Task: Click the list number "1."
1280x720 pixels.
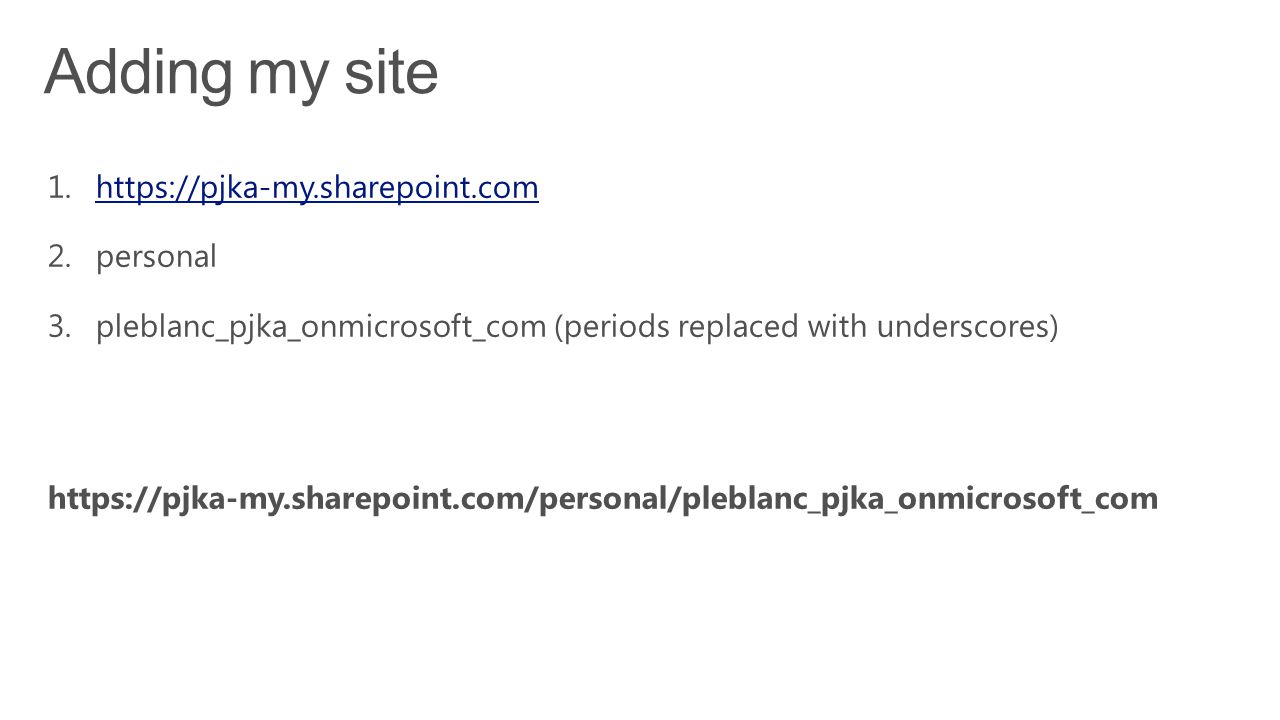Action: [59, 187]
